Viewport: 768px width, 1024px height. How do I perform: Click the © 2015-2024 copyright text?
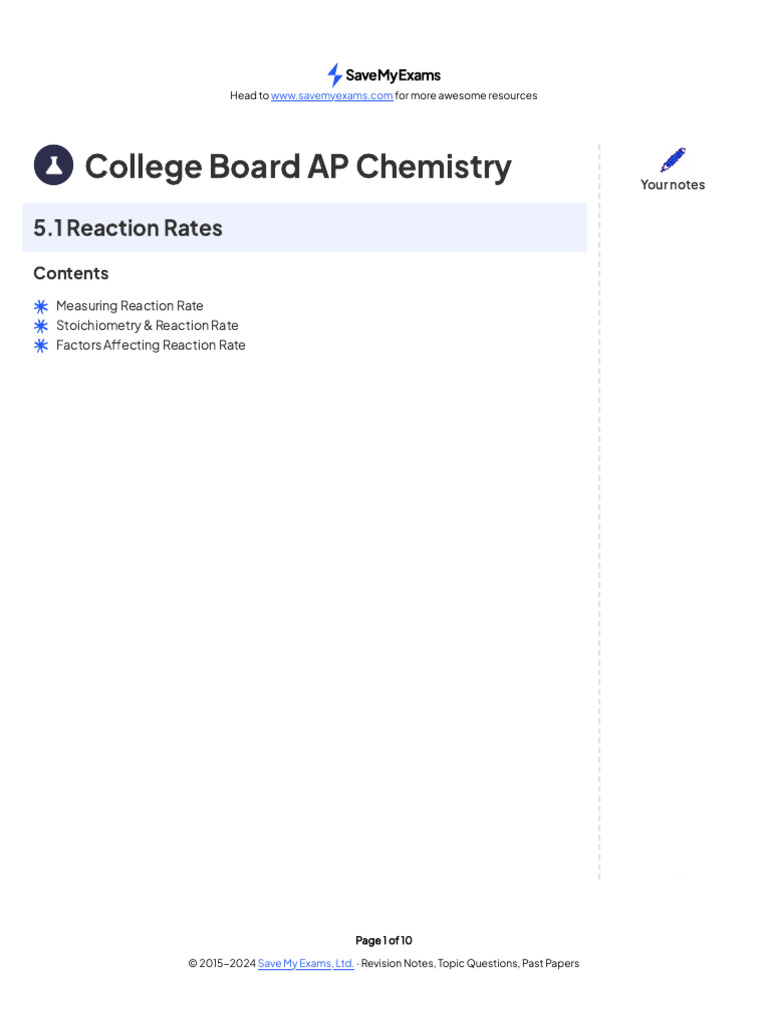(x=222, y=963)
